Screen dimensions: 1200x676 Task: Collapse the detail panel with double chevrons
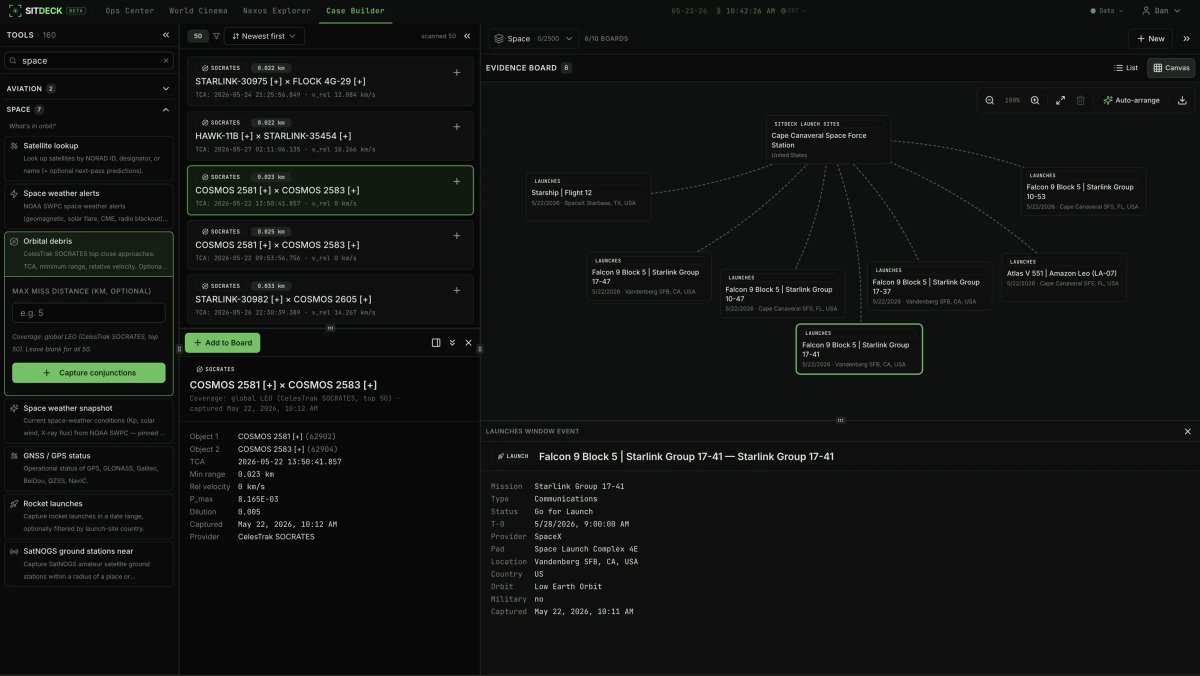tap(452, 342)
